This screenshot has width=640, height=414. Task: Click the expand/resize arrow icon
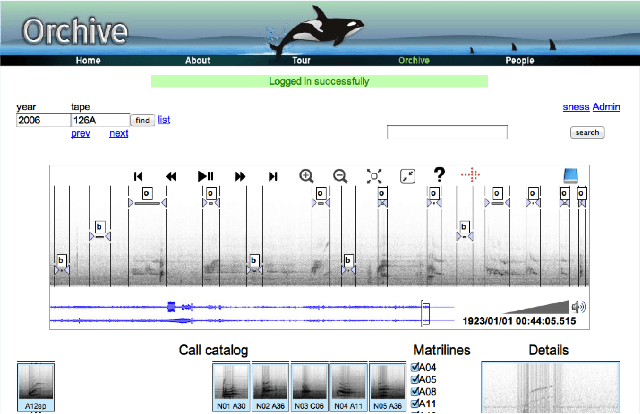[x=407, y=176]
